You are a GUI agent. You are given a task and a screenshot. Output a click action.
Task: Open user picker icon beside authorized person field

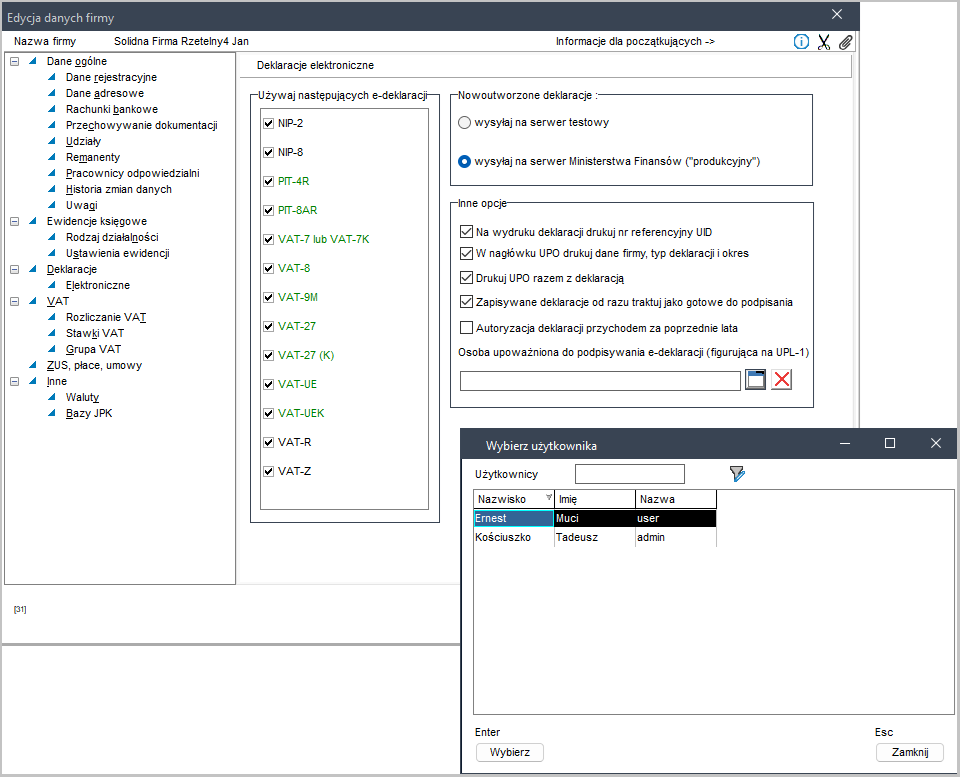pyautogui.click(x=755, y=380)
